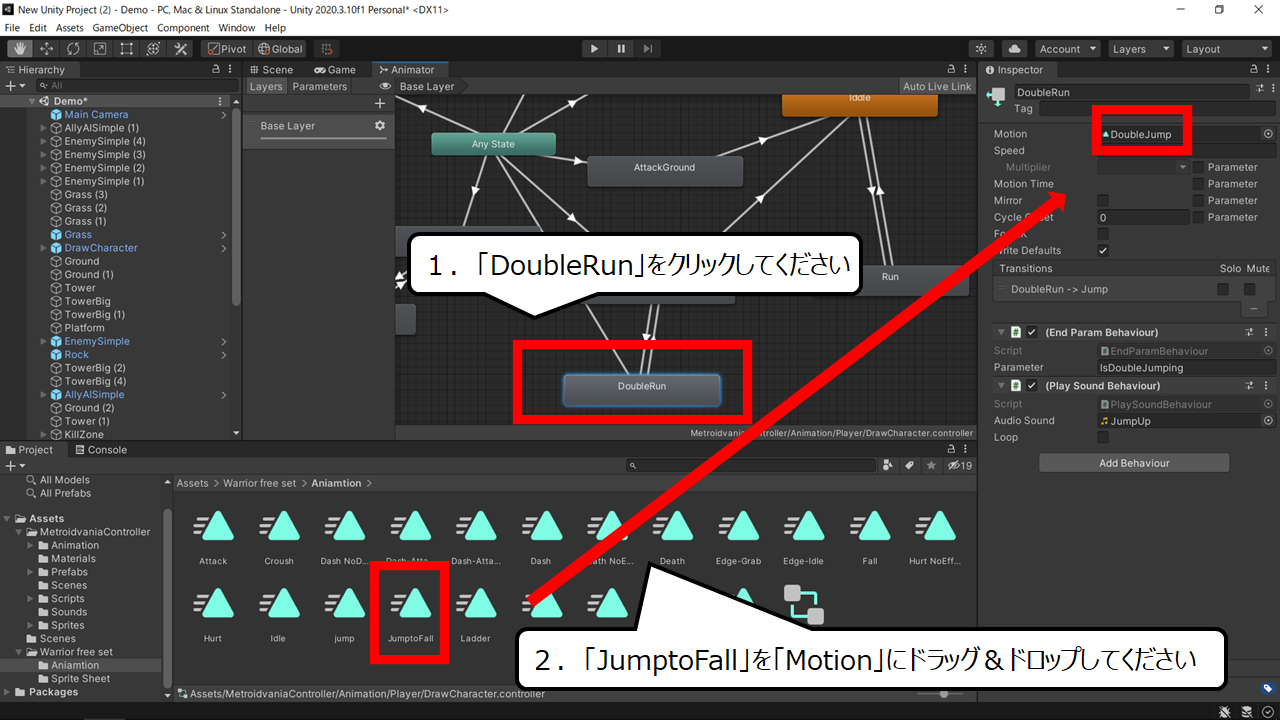The height and width of the screenshot is (720, 1280).
Task: Toggle Motion Time Parameter checkbox
Action: pos(1198,184)
